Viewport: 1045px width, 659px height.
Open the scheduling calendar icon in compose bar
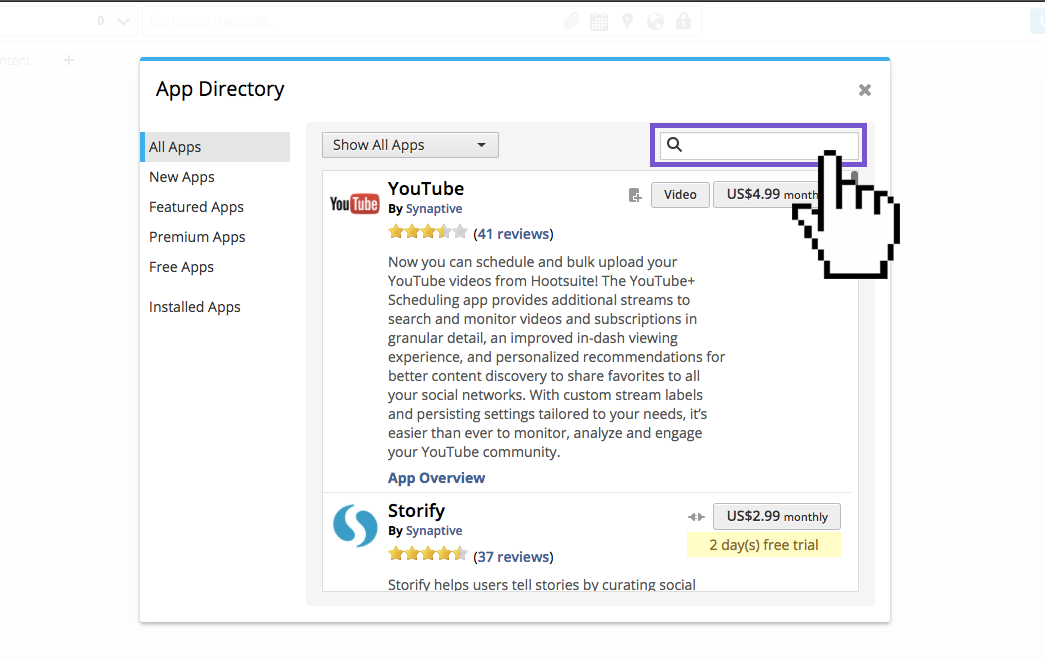coord(599,21)
